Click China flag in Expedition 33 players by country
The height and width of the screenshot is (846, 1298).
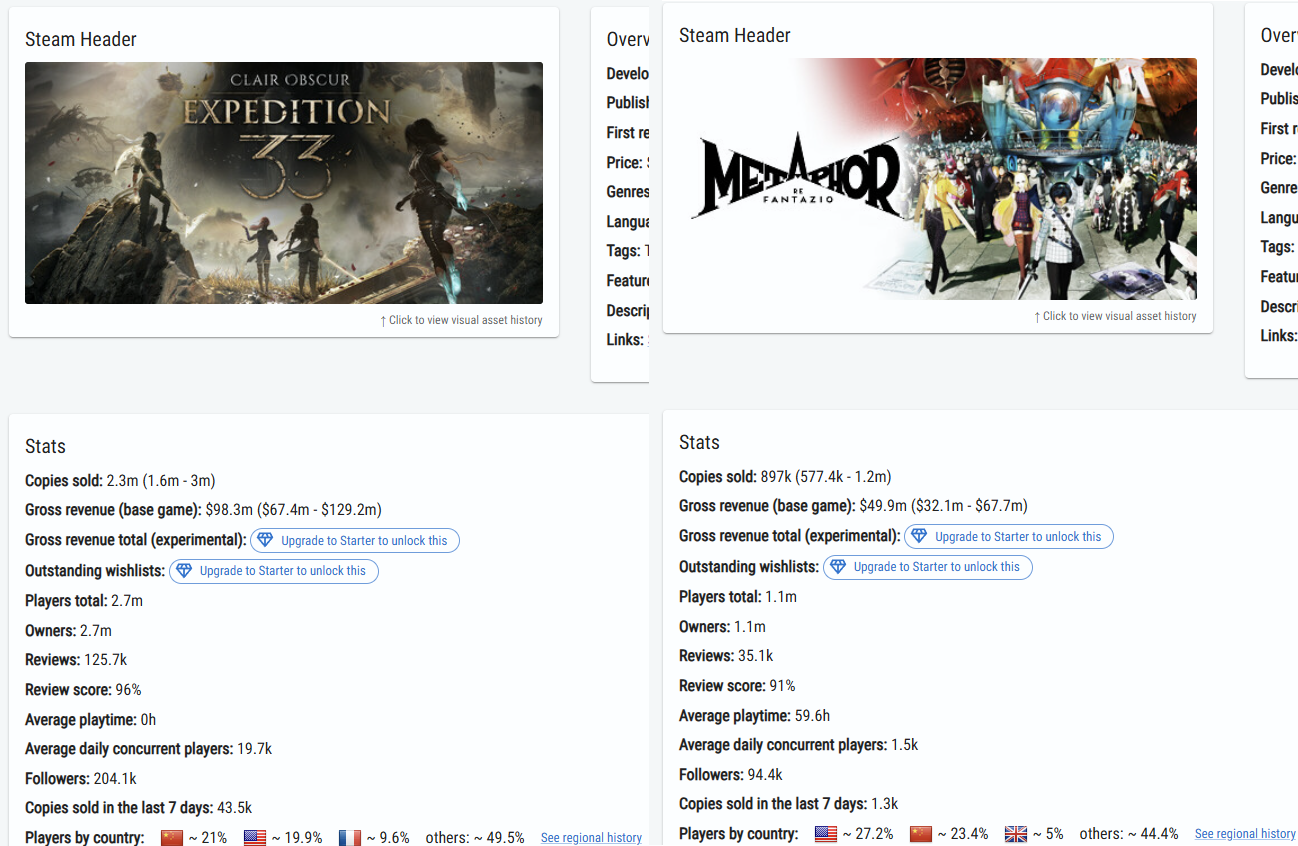point(172,838)
